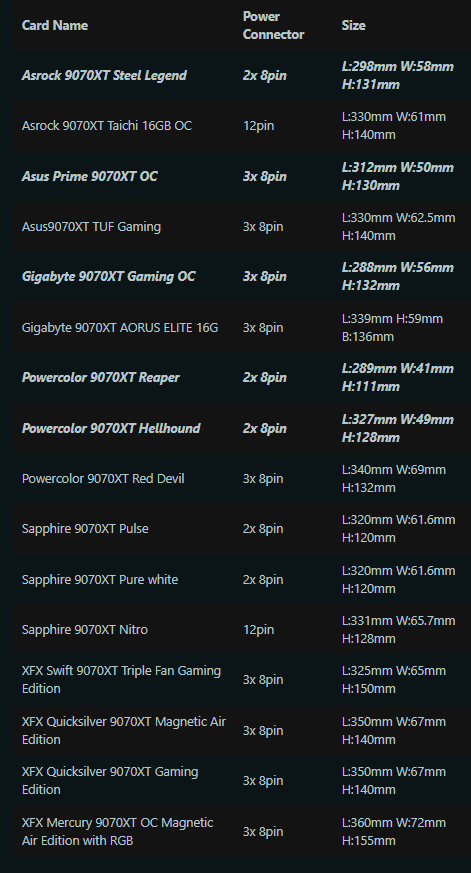Click XFX Quicksilver Magnetic Air Edition name
The height and width of the screenshot is (873, 471).
[x=124, y=730]
